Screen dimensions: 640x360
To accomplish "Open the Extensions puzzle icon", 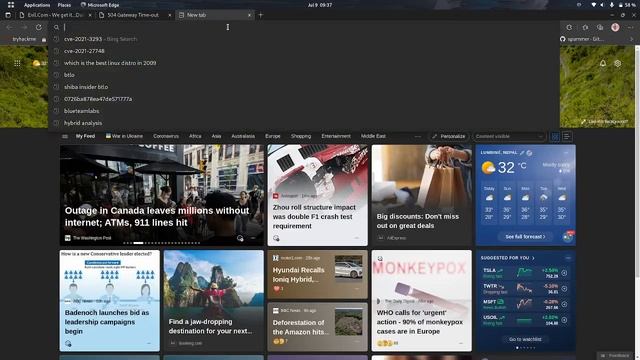I will point(585,27).
